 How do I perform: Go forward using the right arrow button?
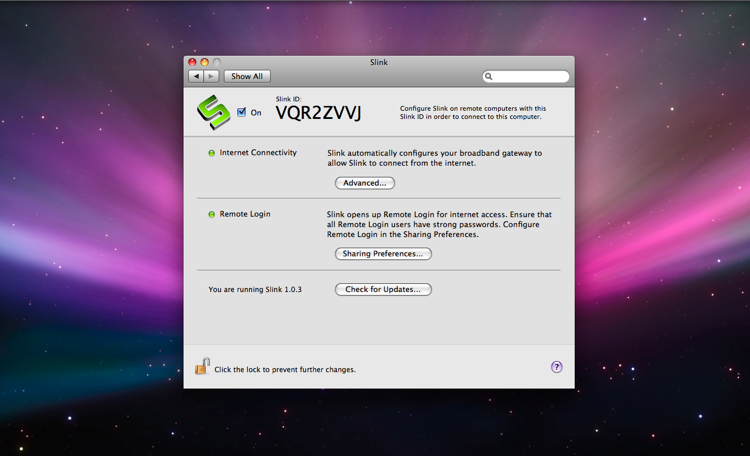tap(211, 76)
